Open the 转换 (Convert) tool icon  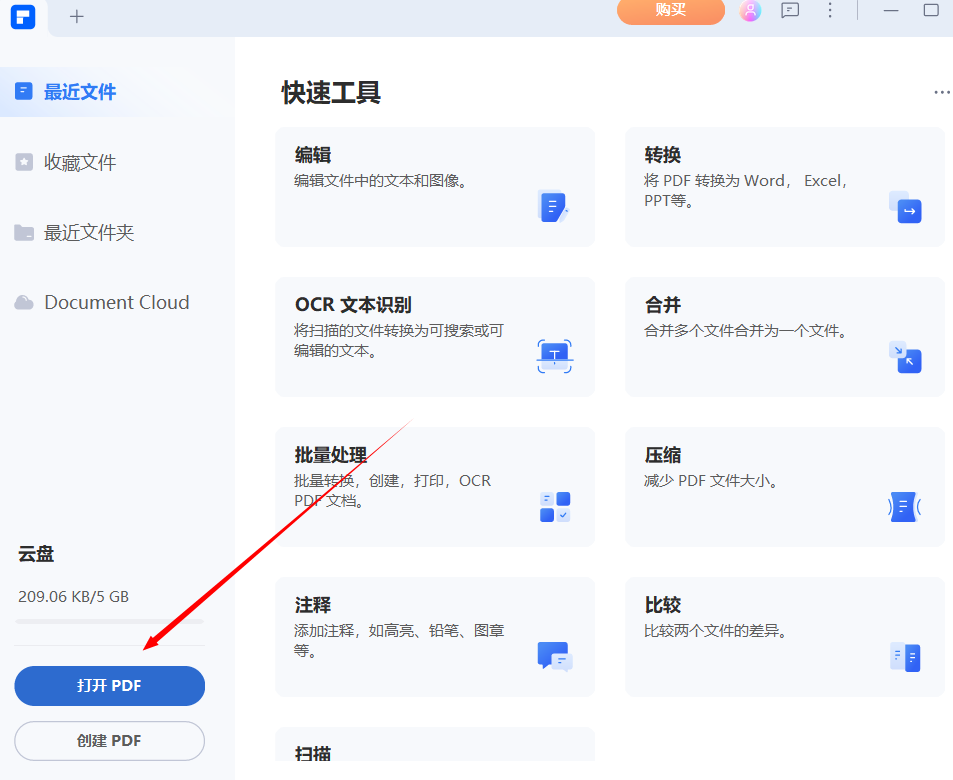(x=904, y=210)
